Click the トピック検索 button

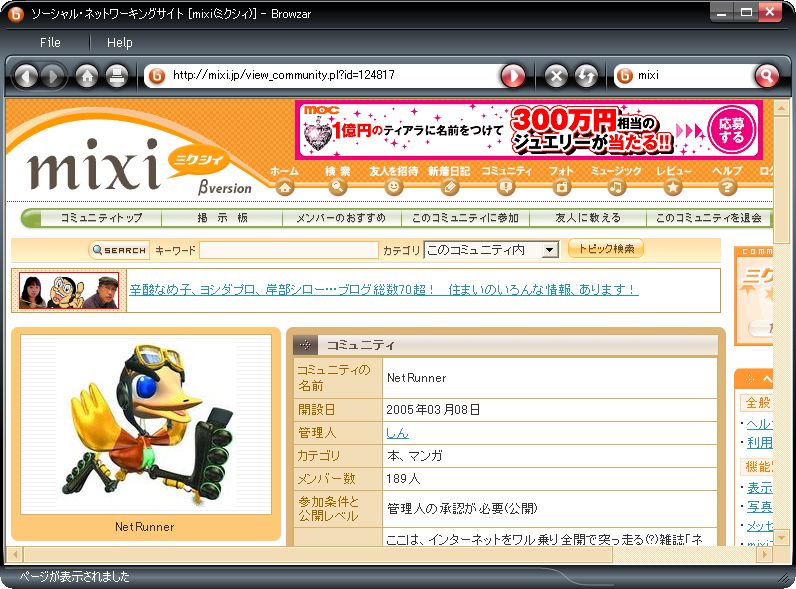coord(606,249)
